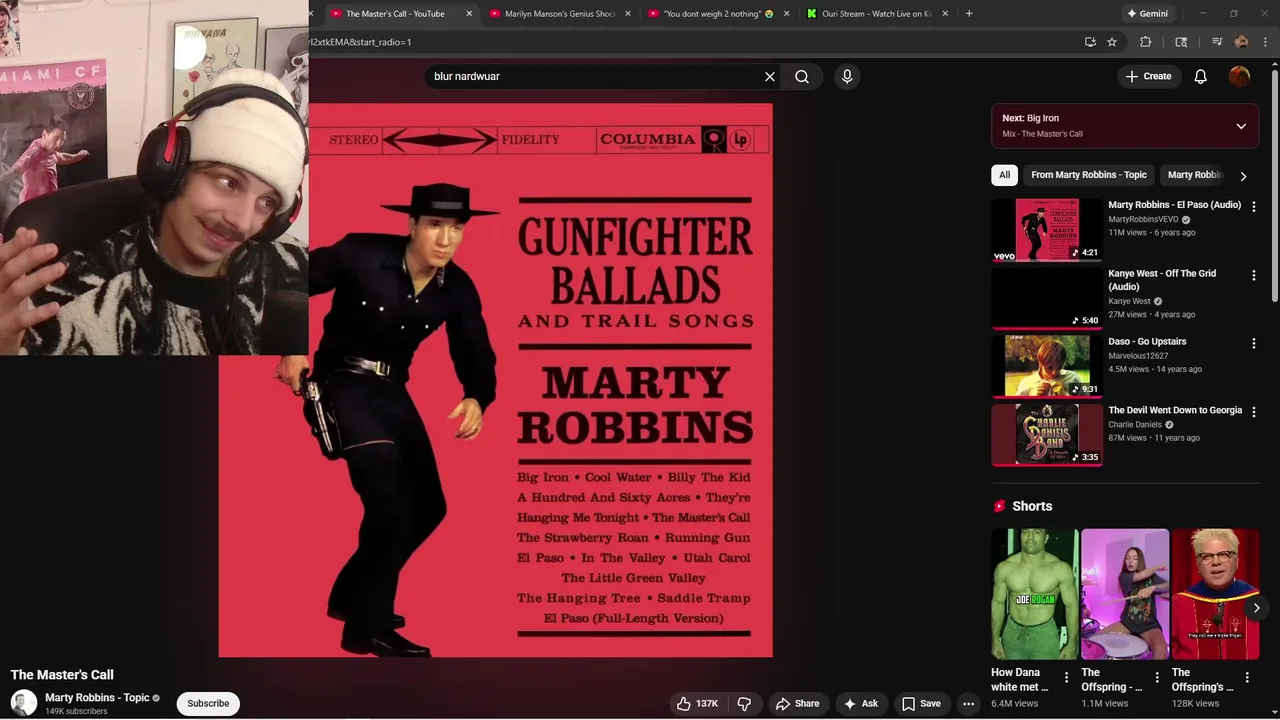
Task: Open more actions ellipsis under video
Action: [968, 704]
